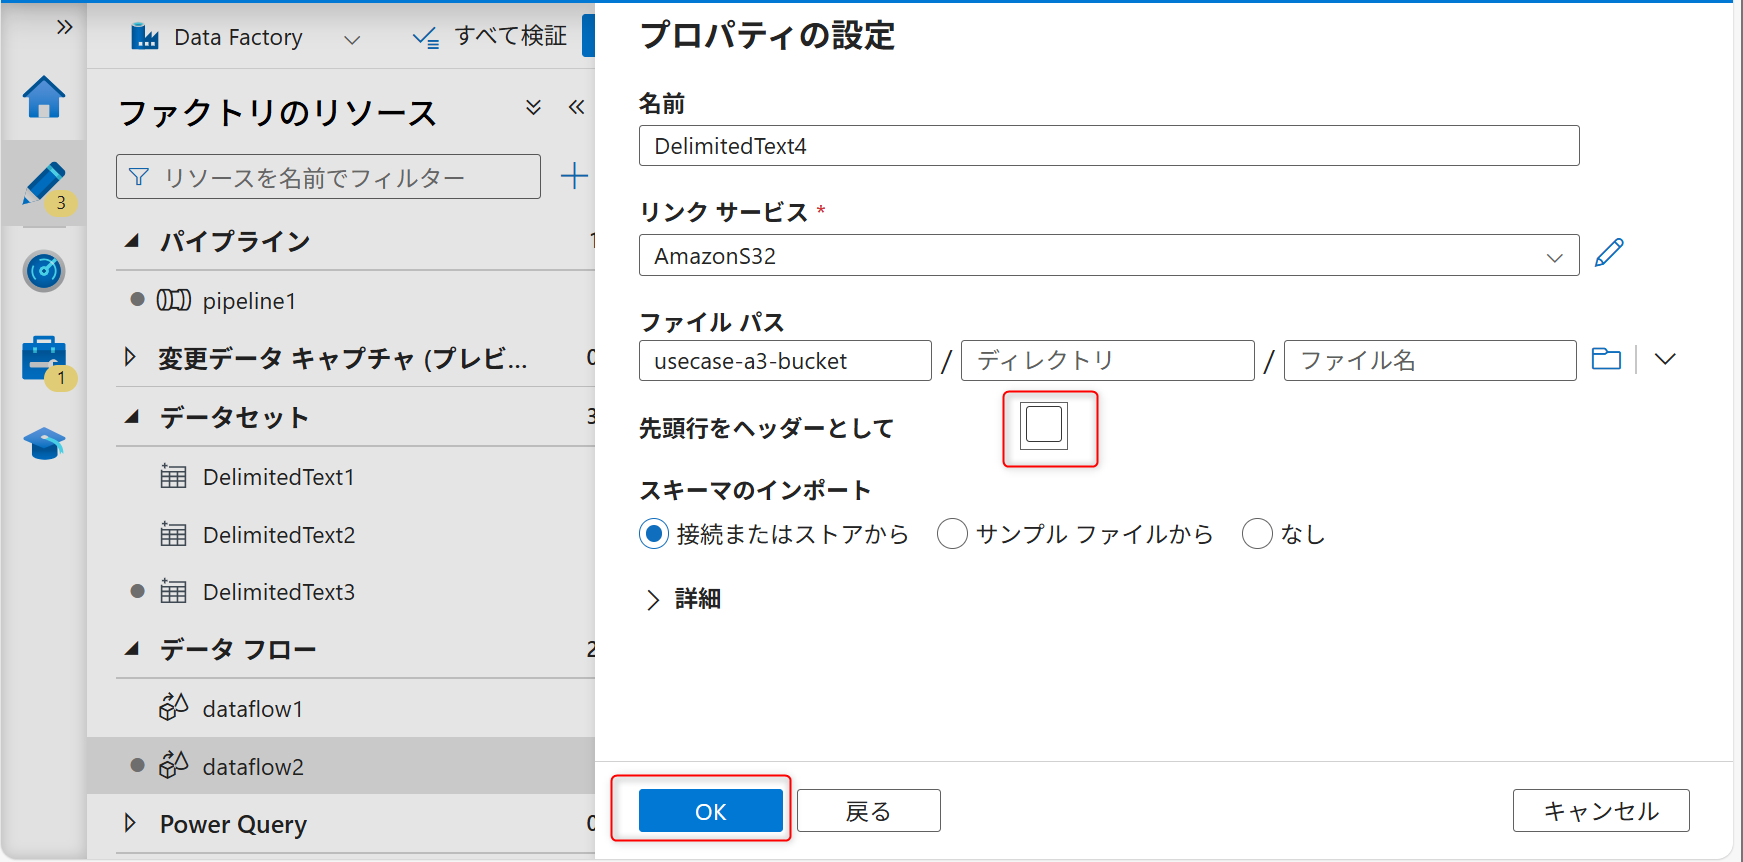Open the Learning center graduation cap icon
Screen dimensions: 1743x862
point(44,444)
